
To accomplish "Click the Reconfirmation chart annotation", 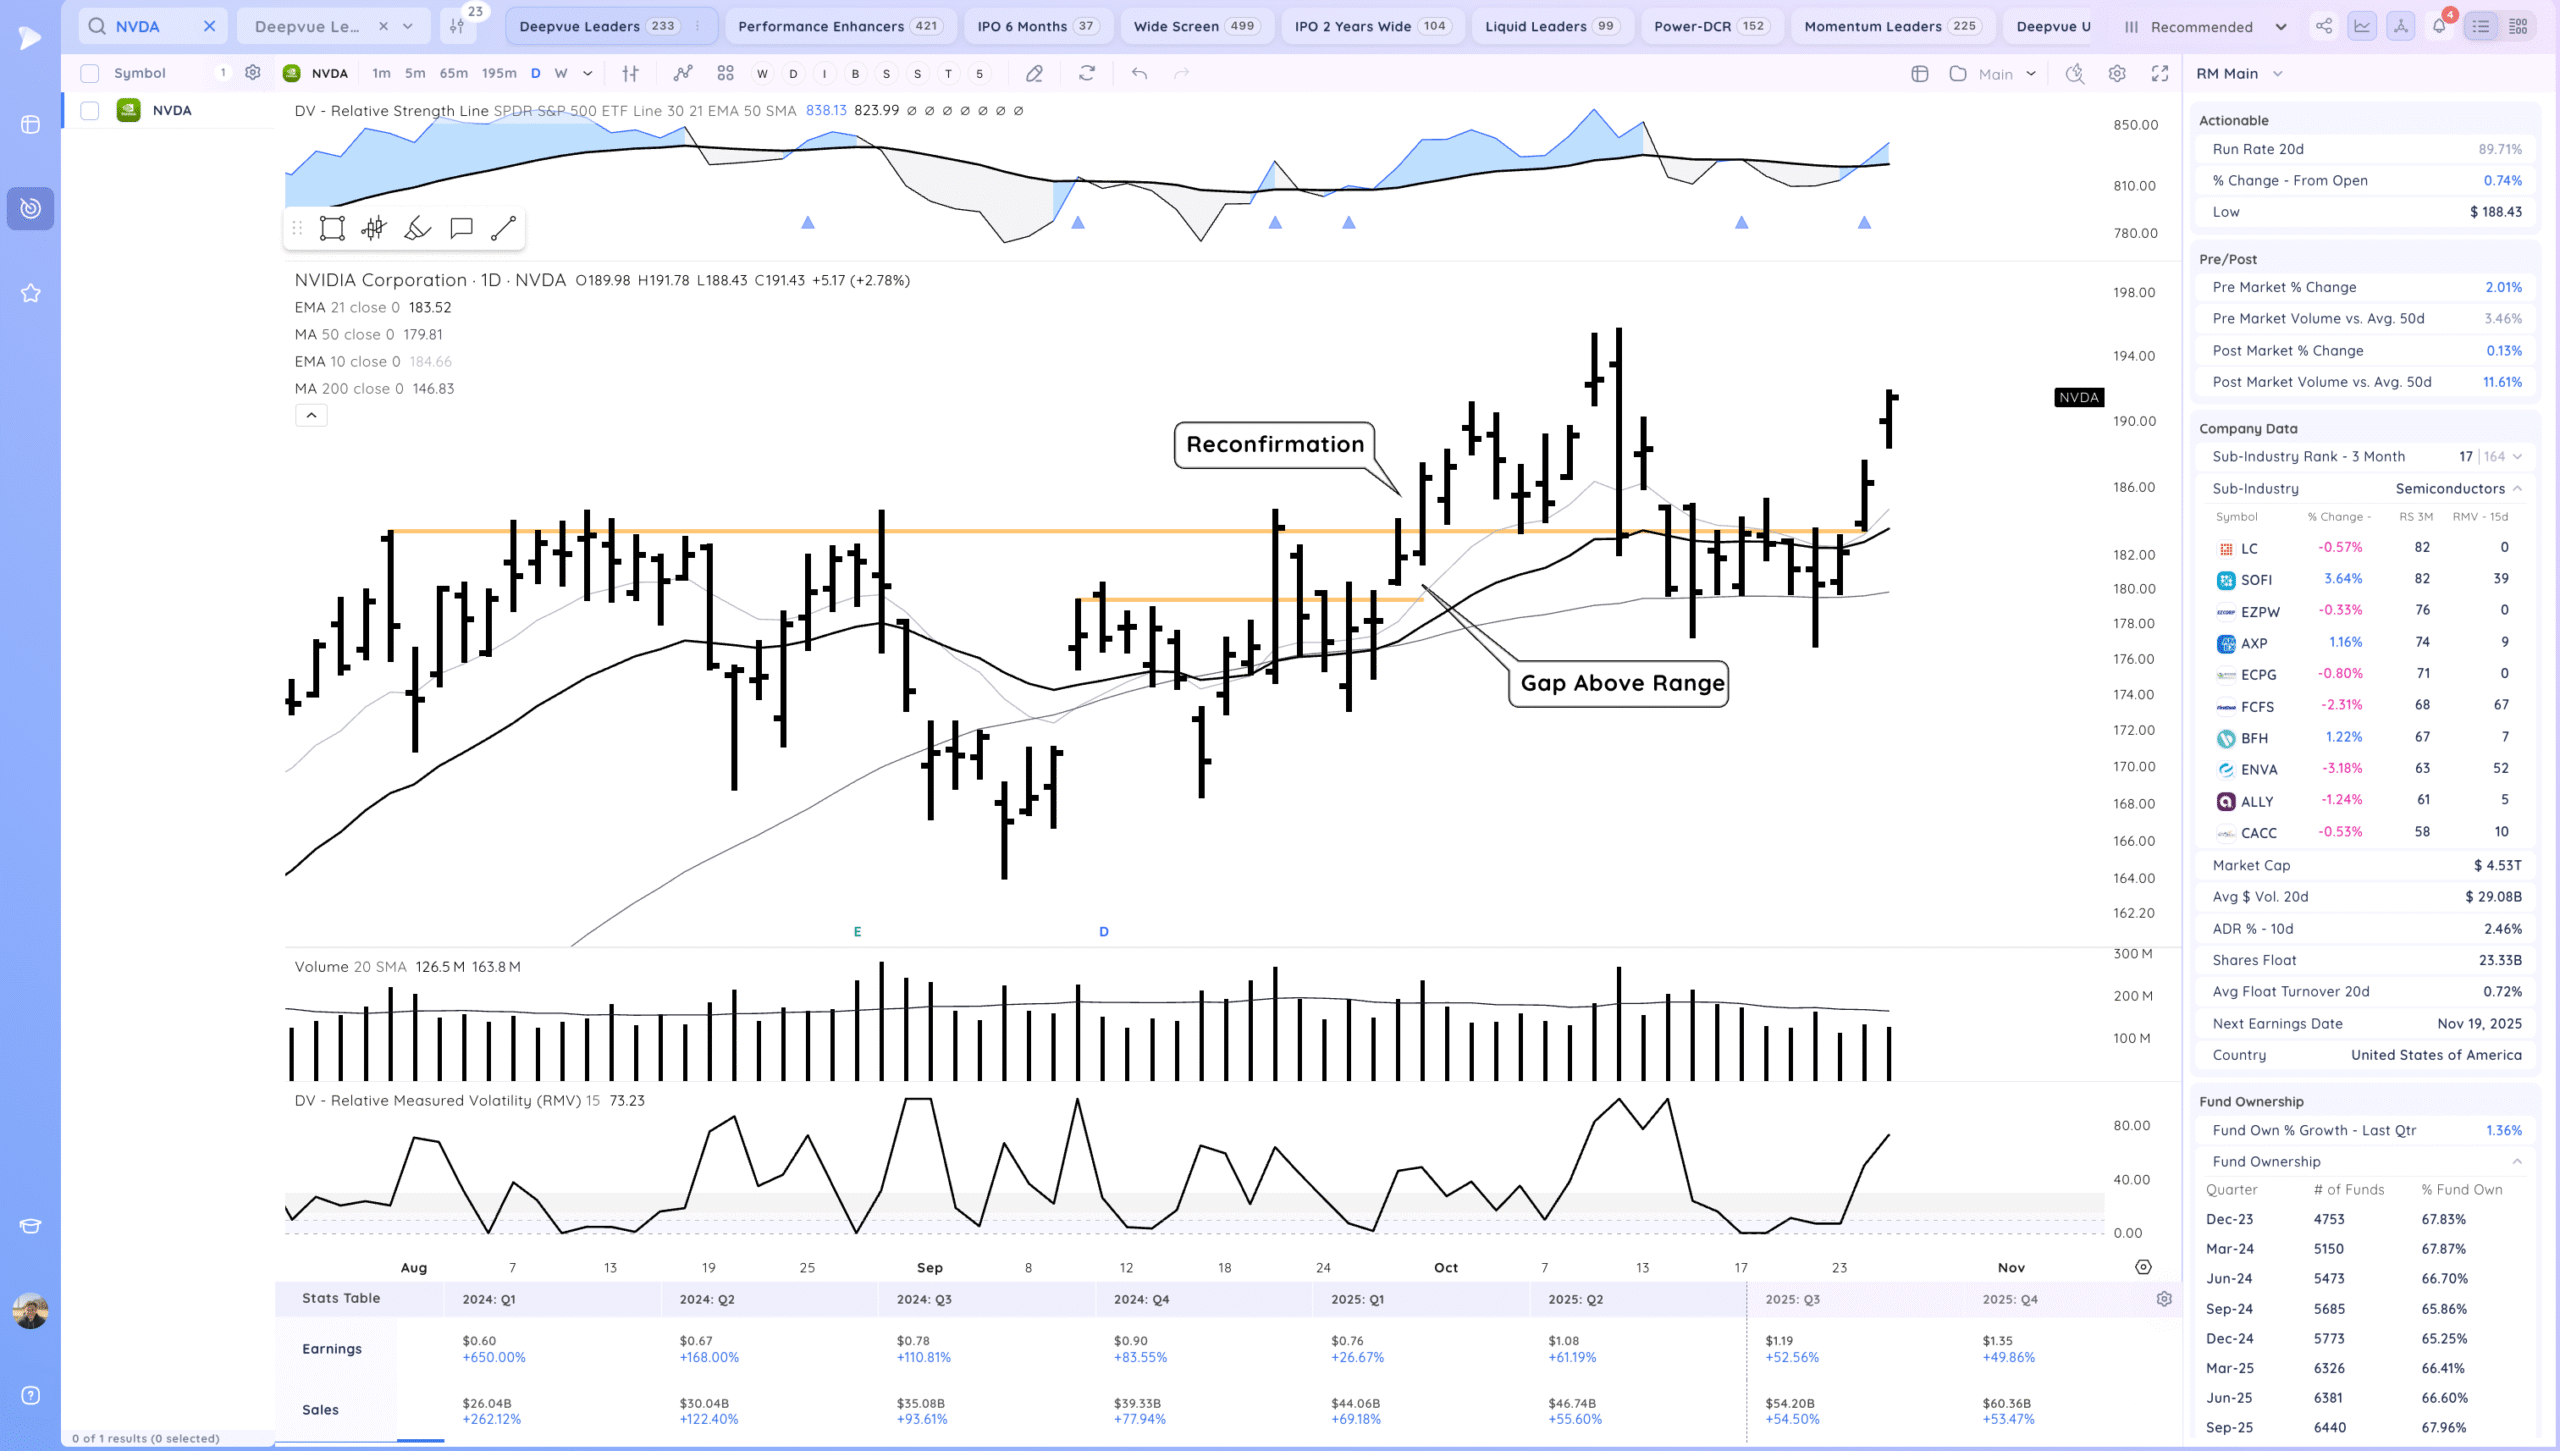I will coord(1274,444).
